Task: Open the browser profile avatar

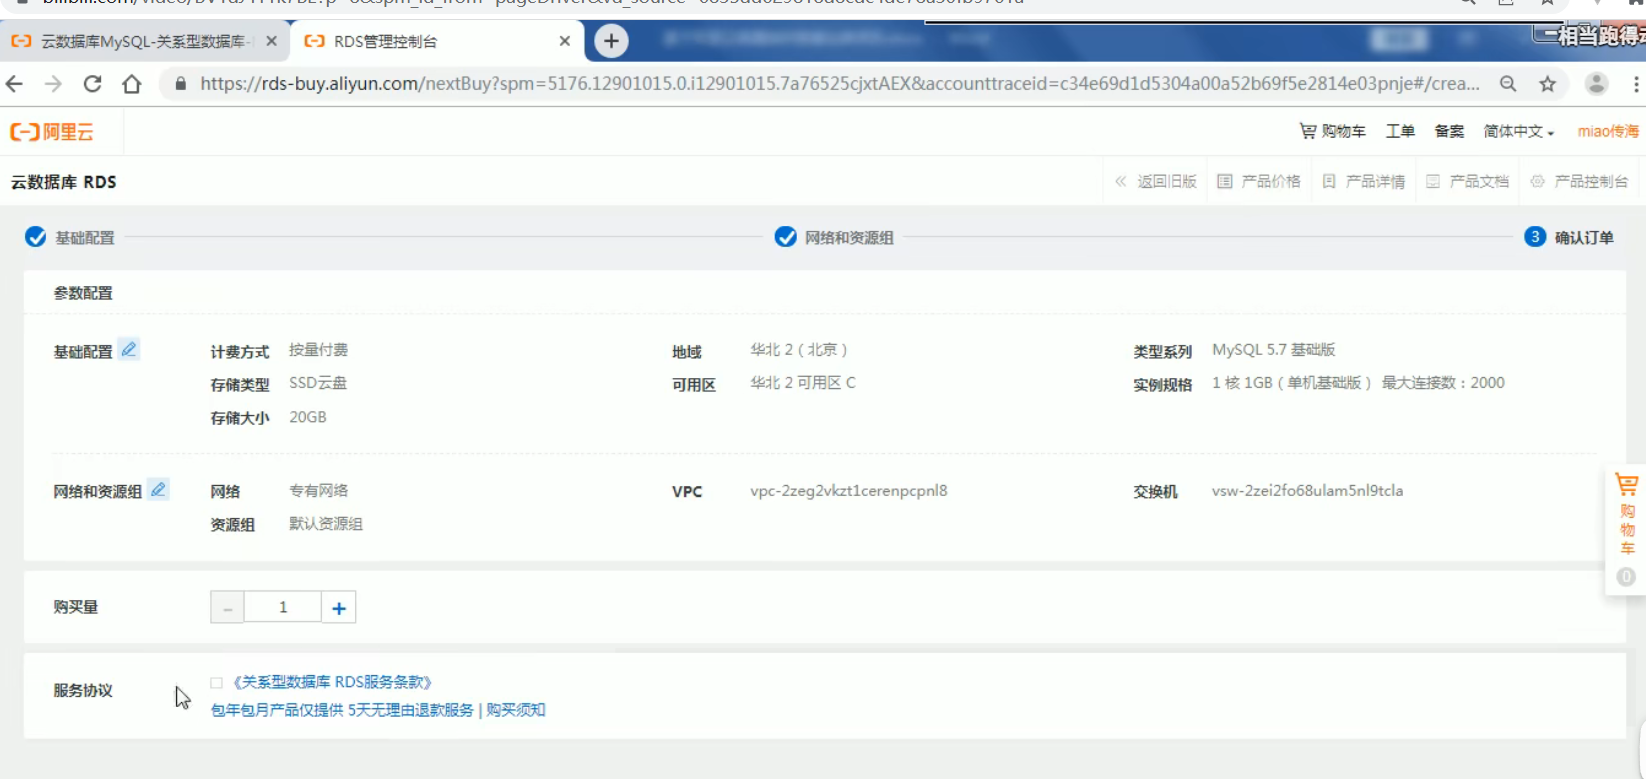Action: click(x=1597, y=84)
